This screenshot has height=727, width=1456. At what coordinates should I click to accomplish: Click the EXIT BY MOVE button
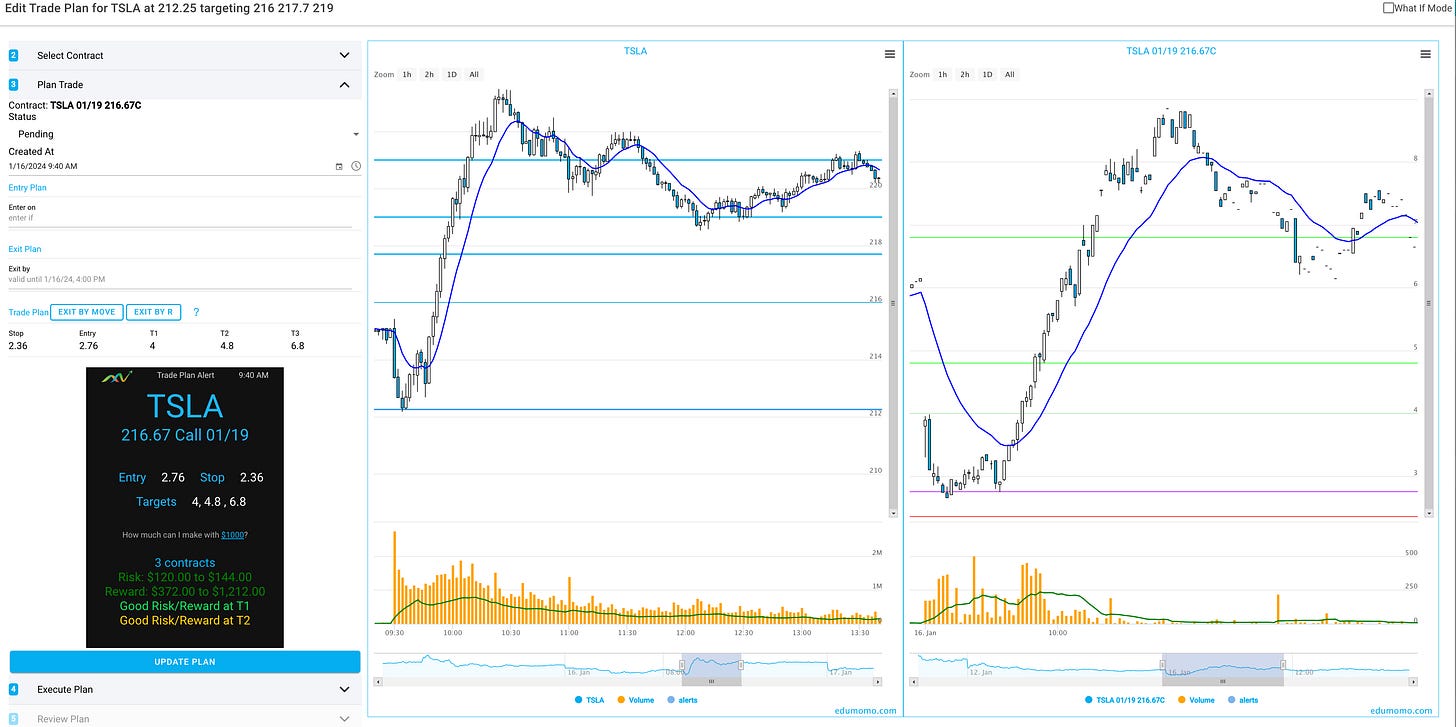click(86, 312)
